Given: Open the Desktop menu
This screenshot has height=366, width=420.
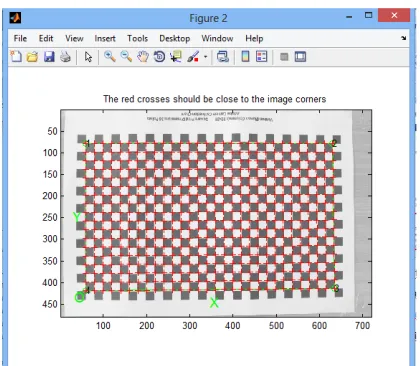Looking at the screenshot, I should click(x=174, y=38).
